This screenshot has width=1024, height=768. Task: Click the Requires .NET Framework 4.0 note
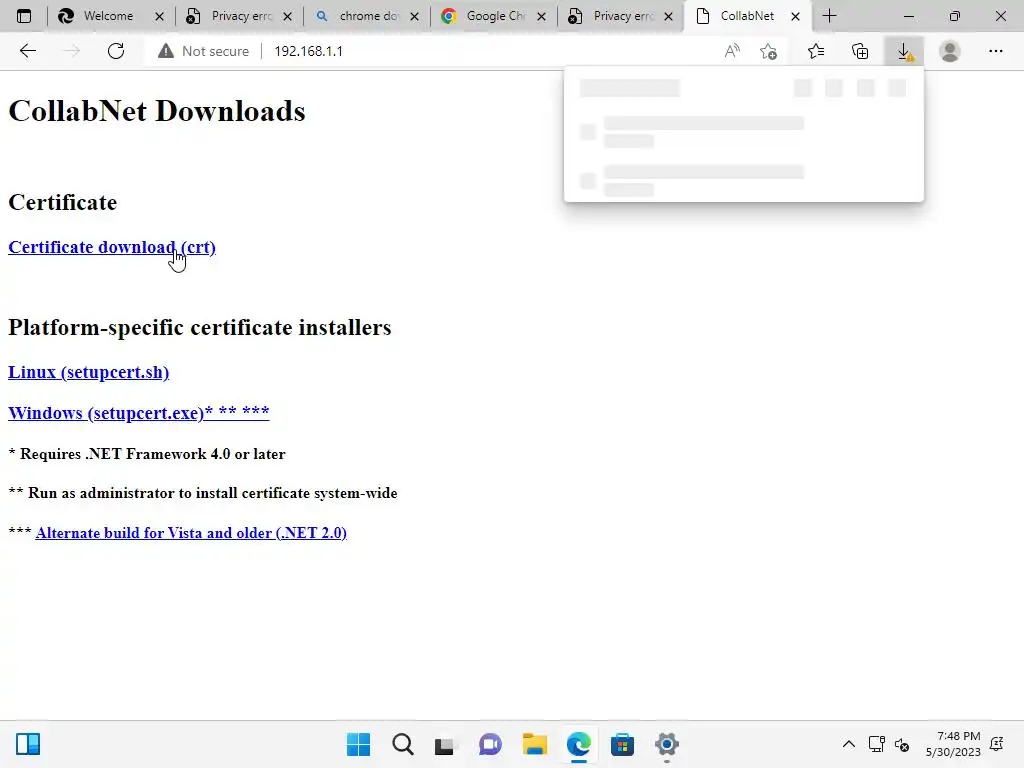pos(147,454)
